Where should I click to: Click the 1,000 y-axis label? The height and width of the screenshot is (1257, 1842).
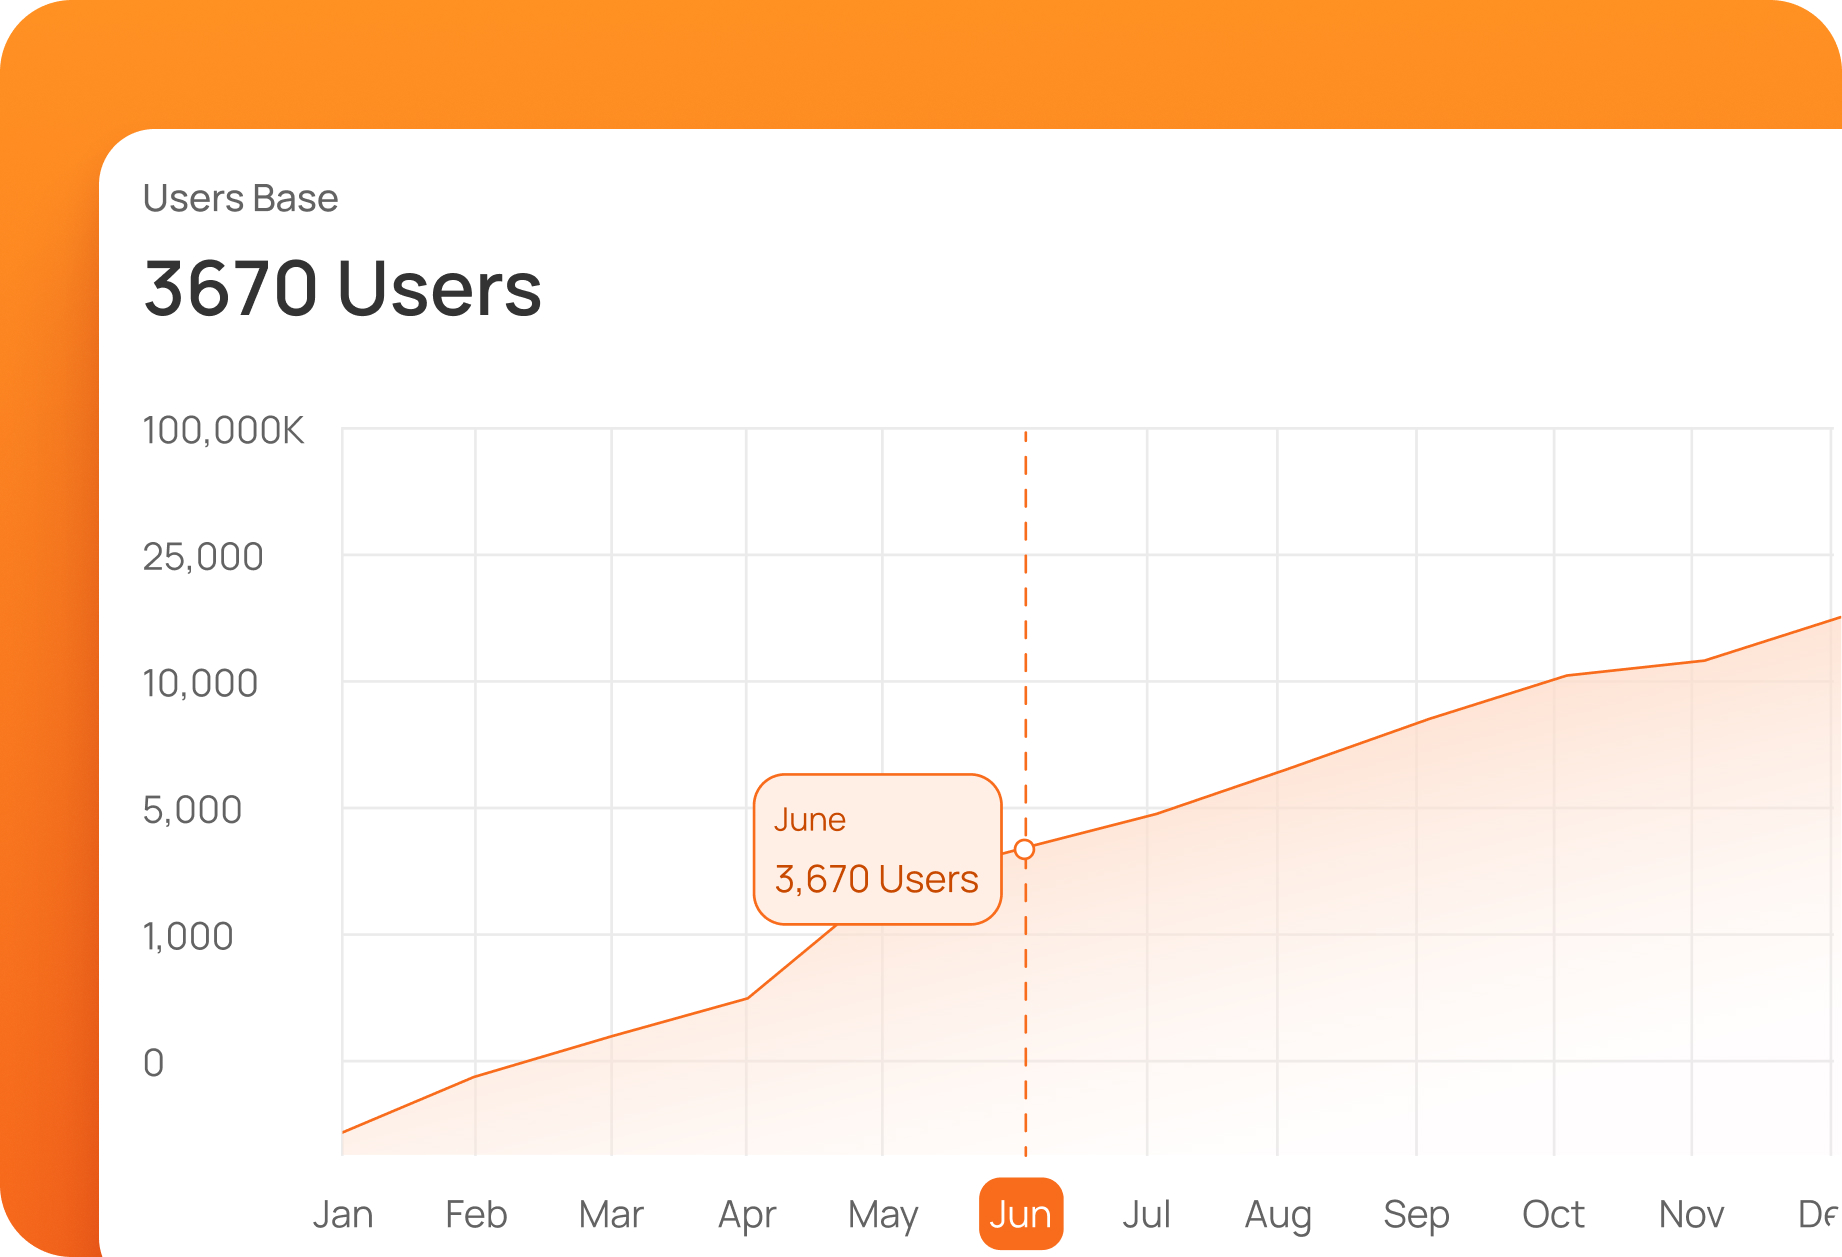pyautogui.click(x=188, y=937)
